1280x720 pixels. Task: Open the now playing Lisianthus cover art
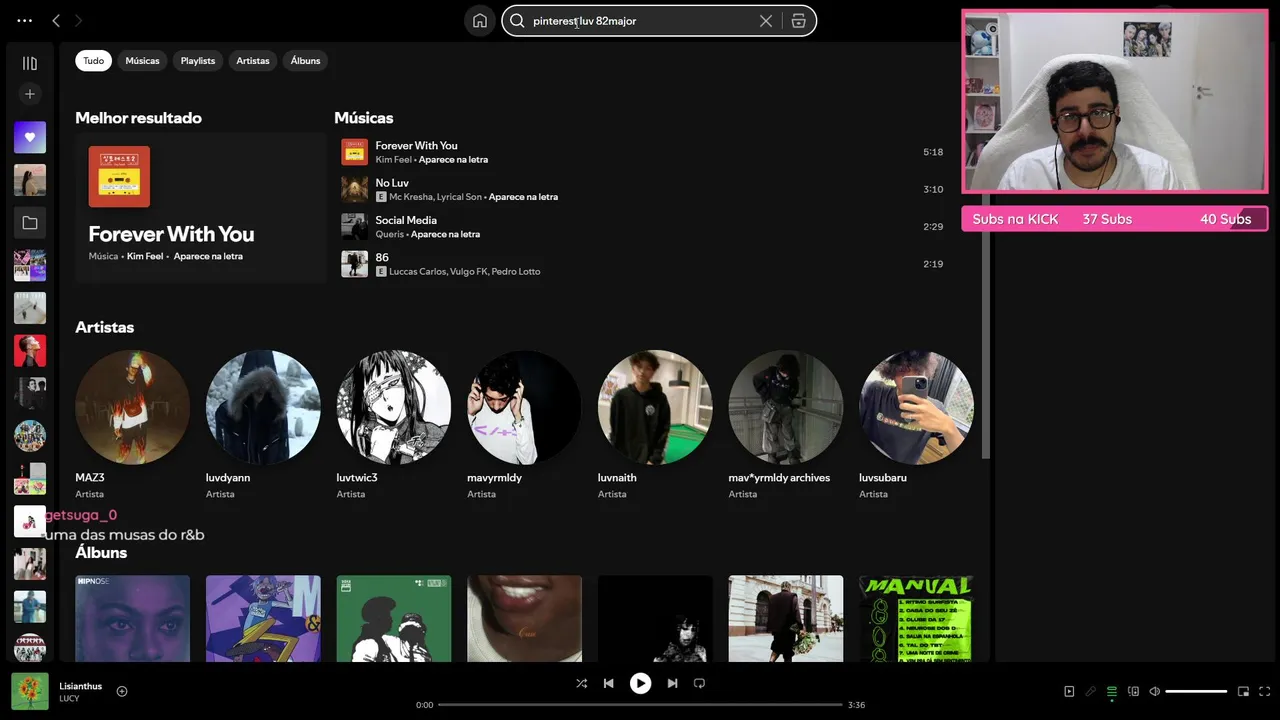pyautogui.click(x=30, y=691)
